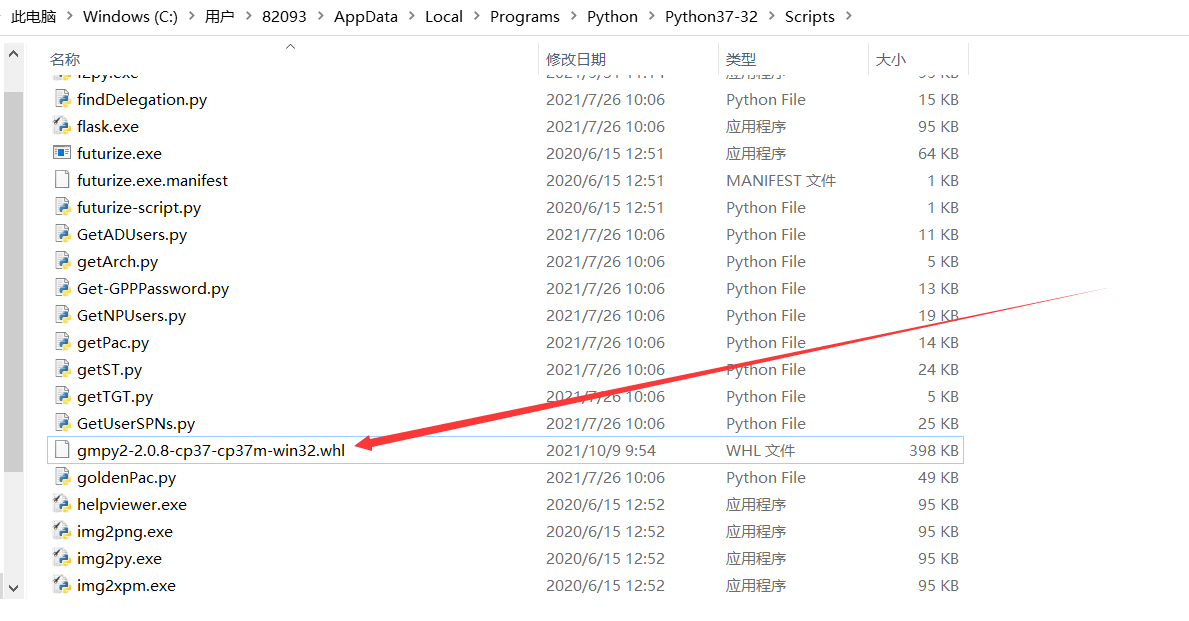Sort files by 类型 column

[x=740, y=59]
